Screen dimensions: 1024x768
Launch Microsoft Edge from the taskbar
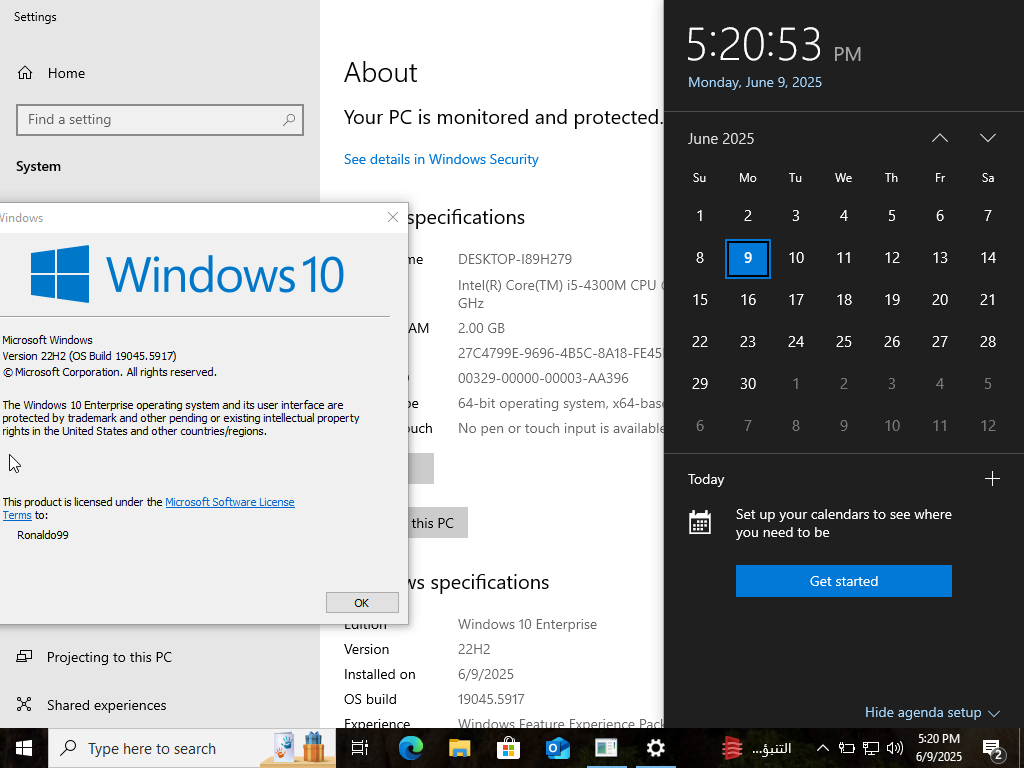click(411, 748)
